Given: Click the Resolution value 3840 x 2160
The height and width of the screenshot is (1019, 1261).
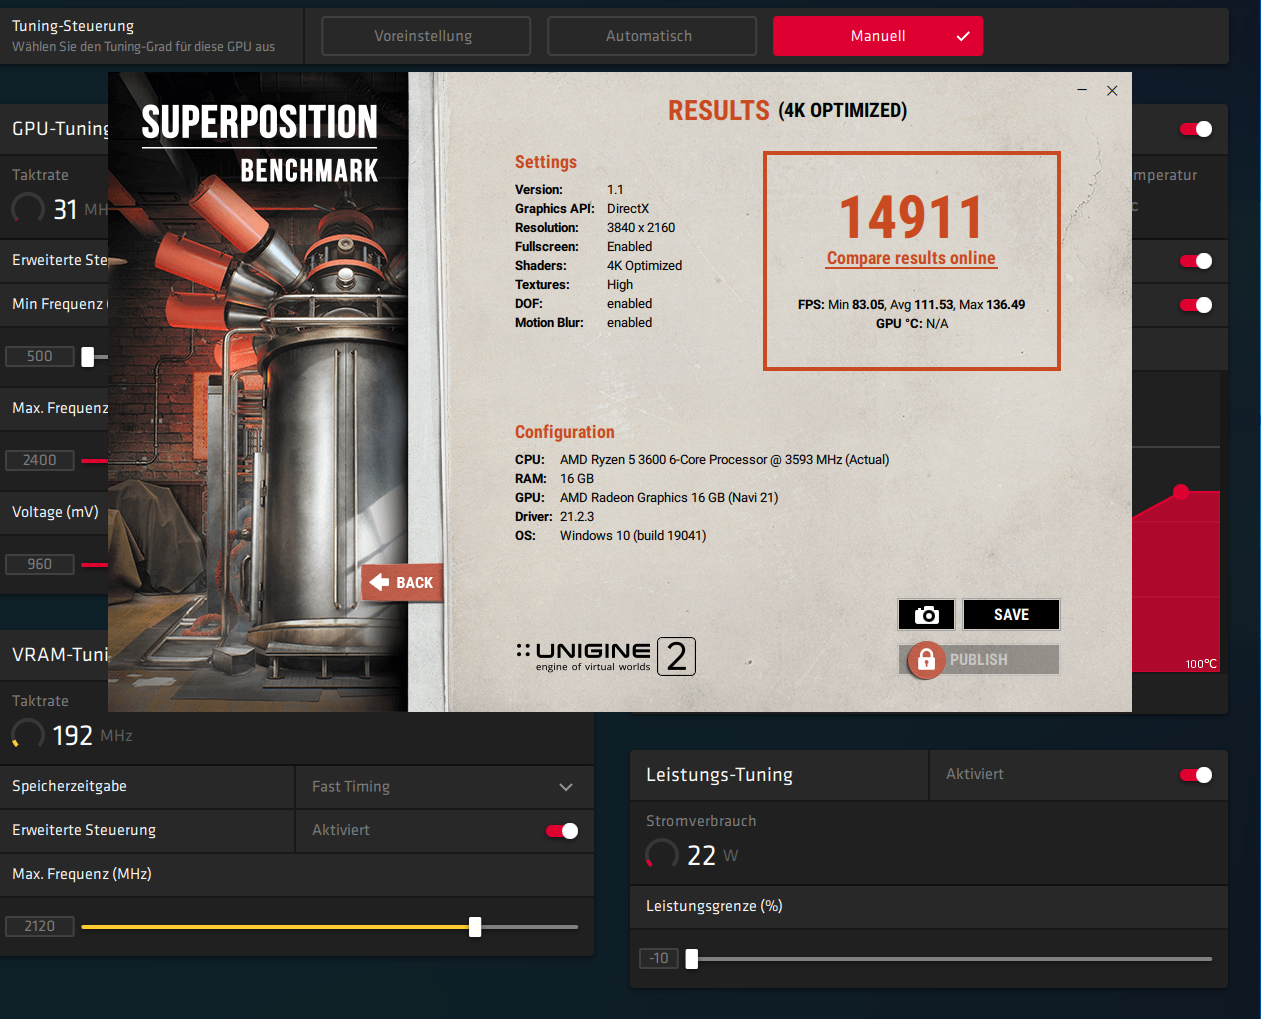Looking at the screenshot, I should (641, 228).
